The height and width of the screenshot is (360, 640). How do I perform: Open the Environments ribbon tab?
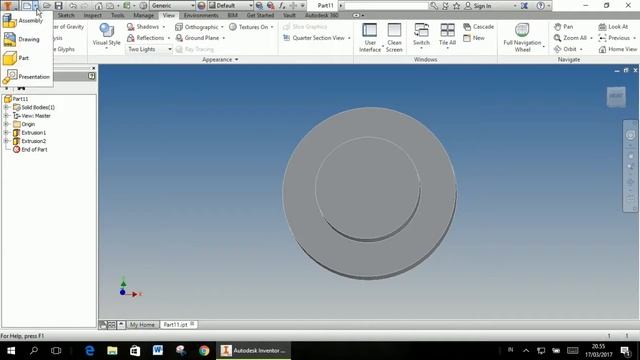pos(201,15)
